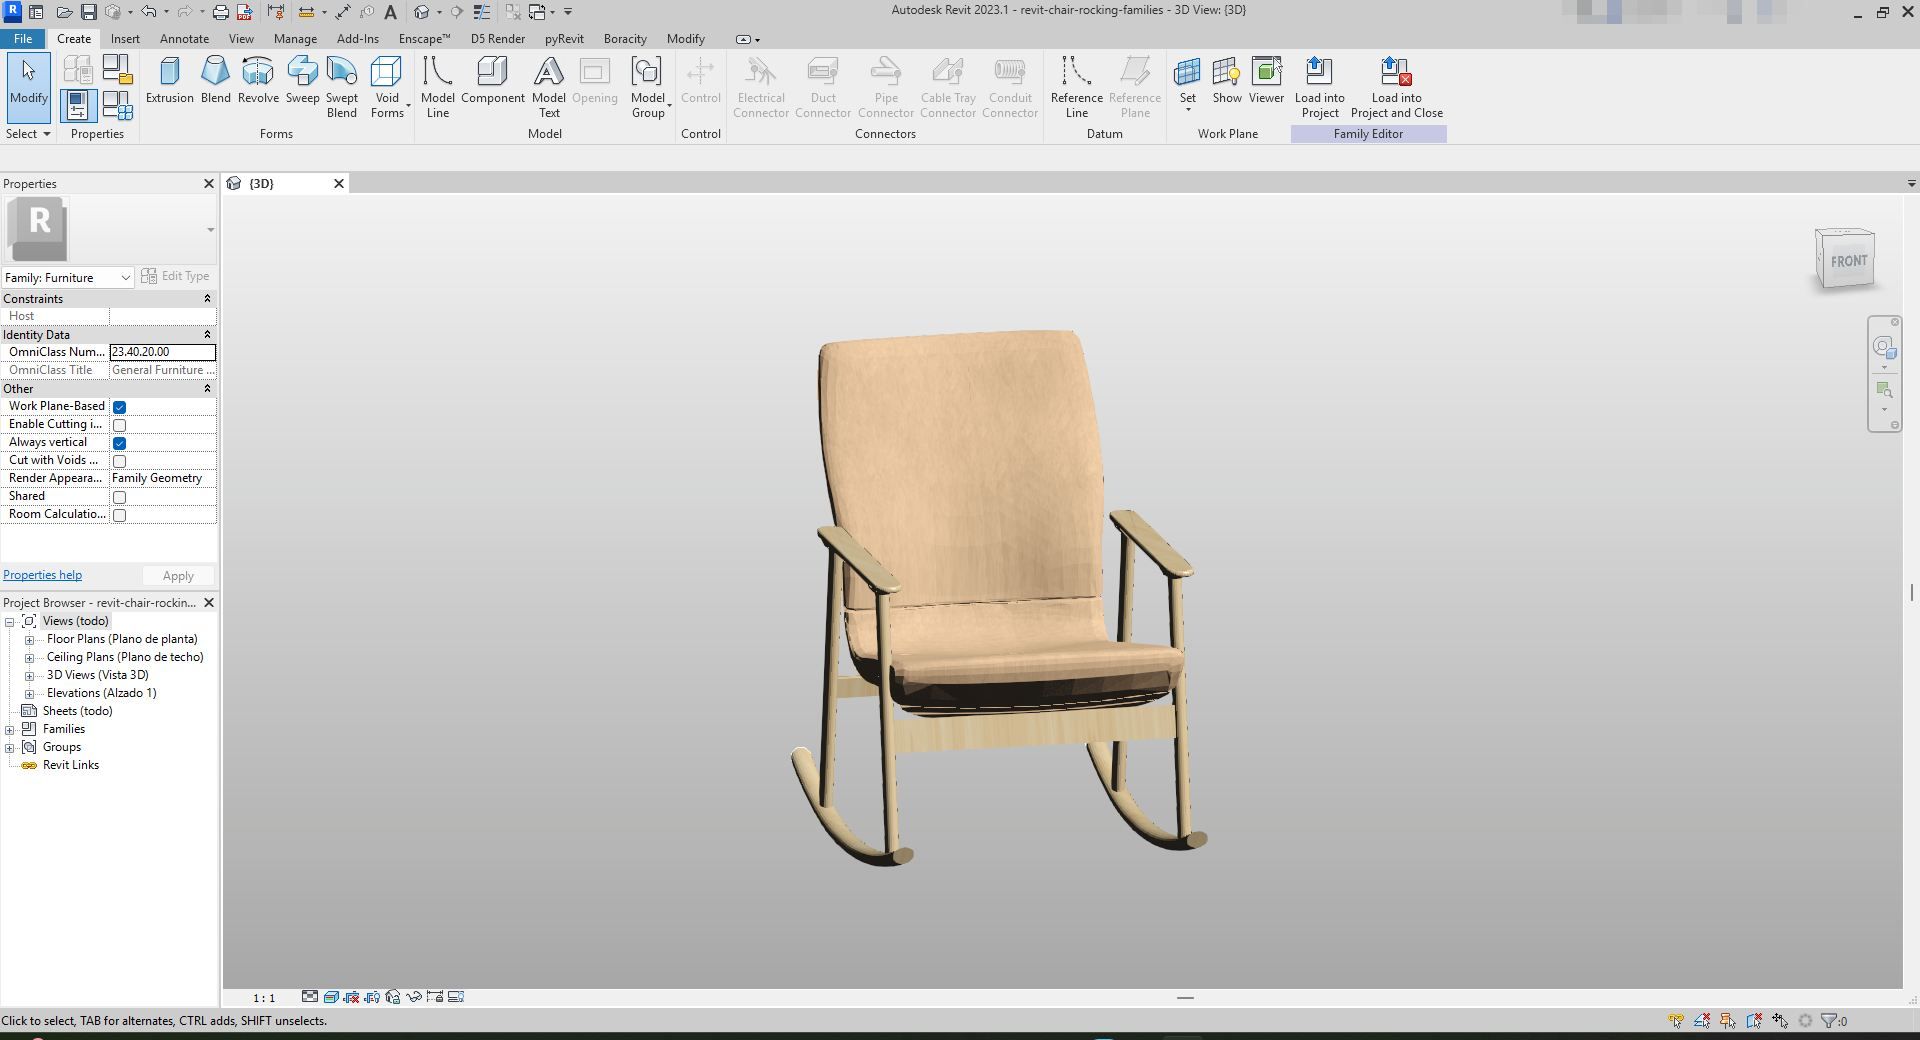Show the work plane
The width and height of the screenshot is (1920, 1040).
pos(1227,80)
